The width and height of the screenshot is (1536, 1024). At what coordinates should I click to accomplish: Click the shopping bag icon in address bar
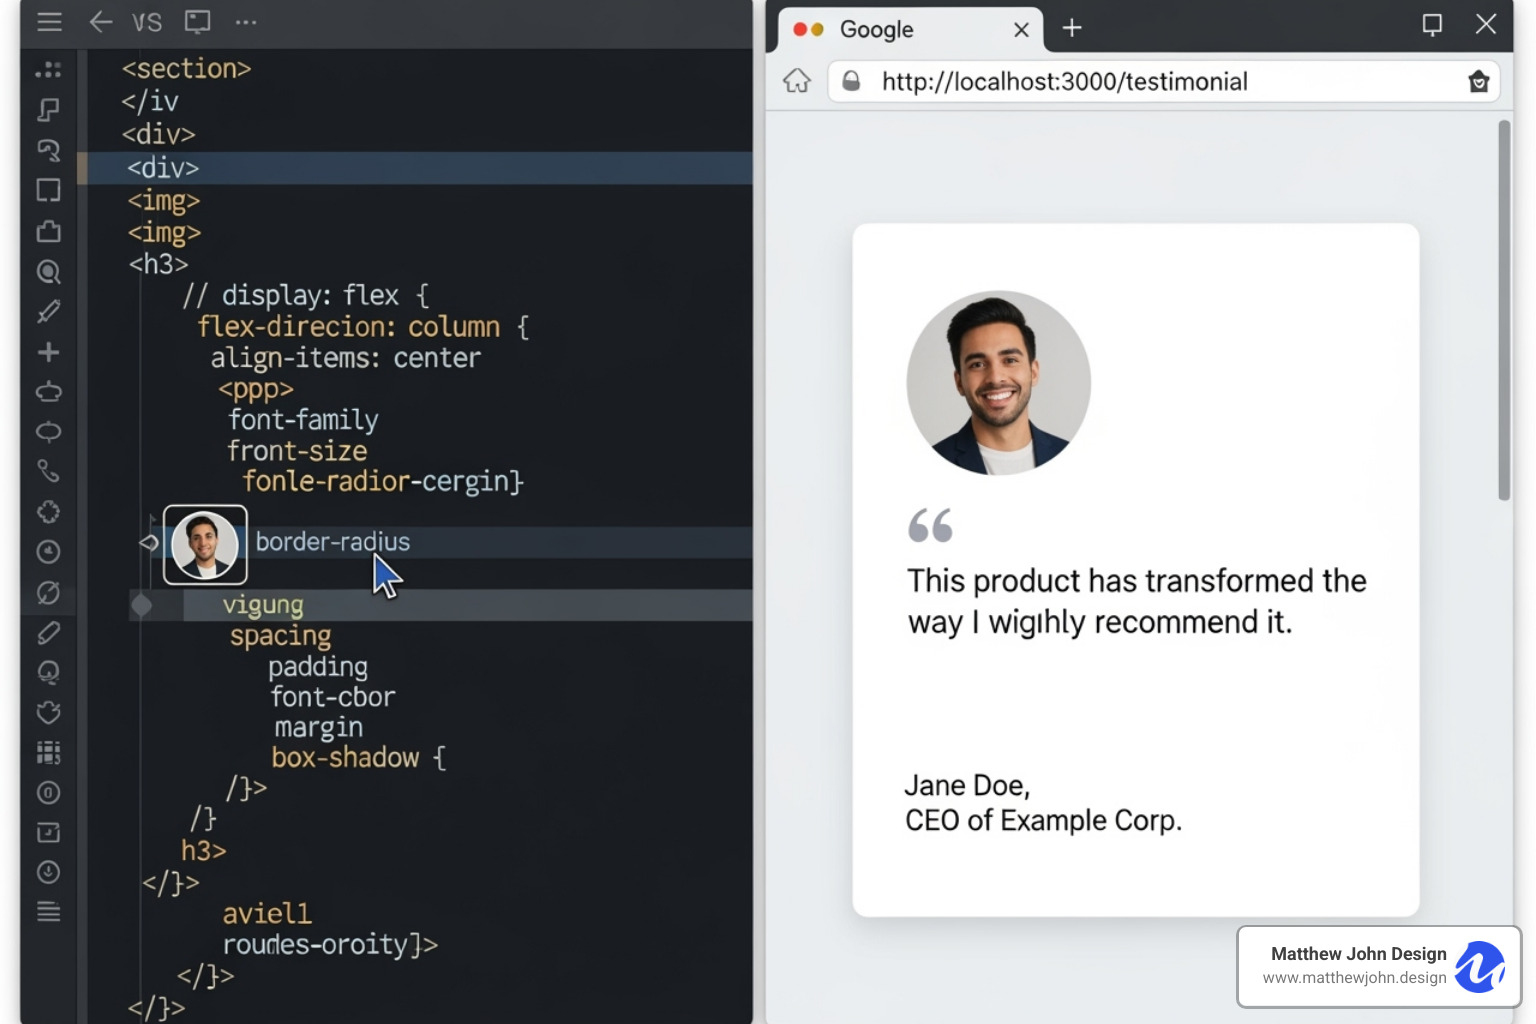(x=1479, y=82)
